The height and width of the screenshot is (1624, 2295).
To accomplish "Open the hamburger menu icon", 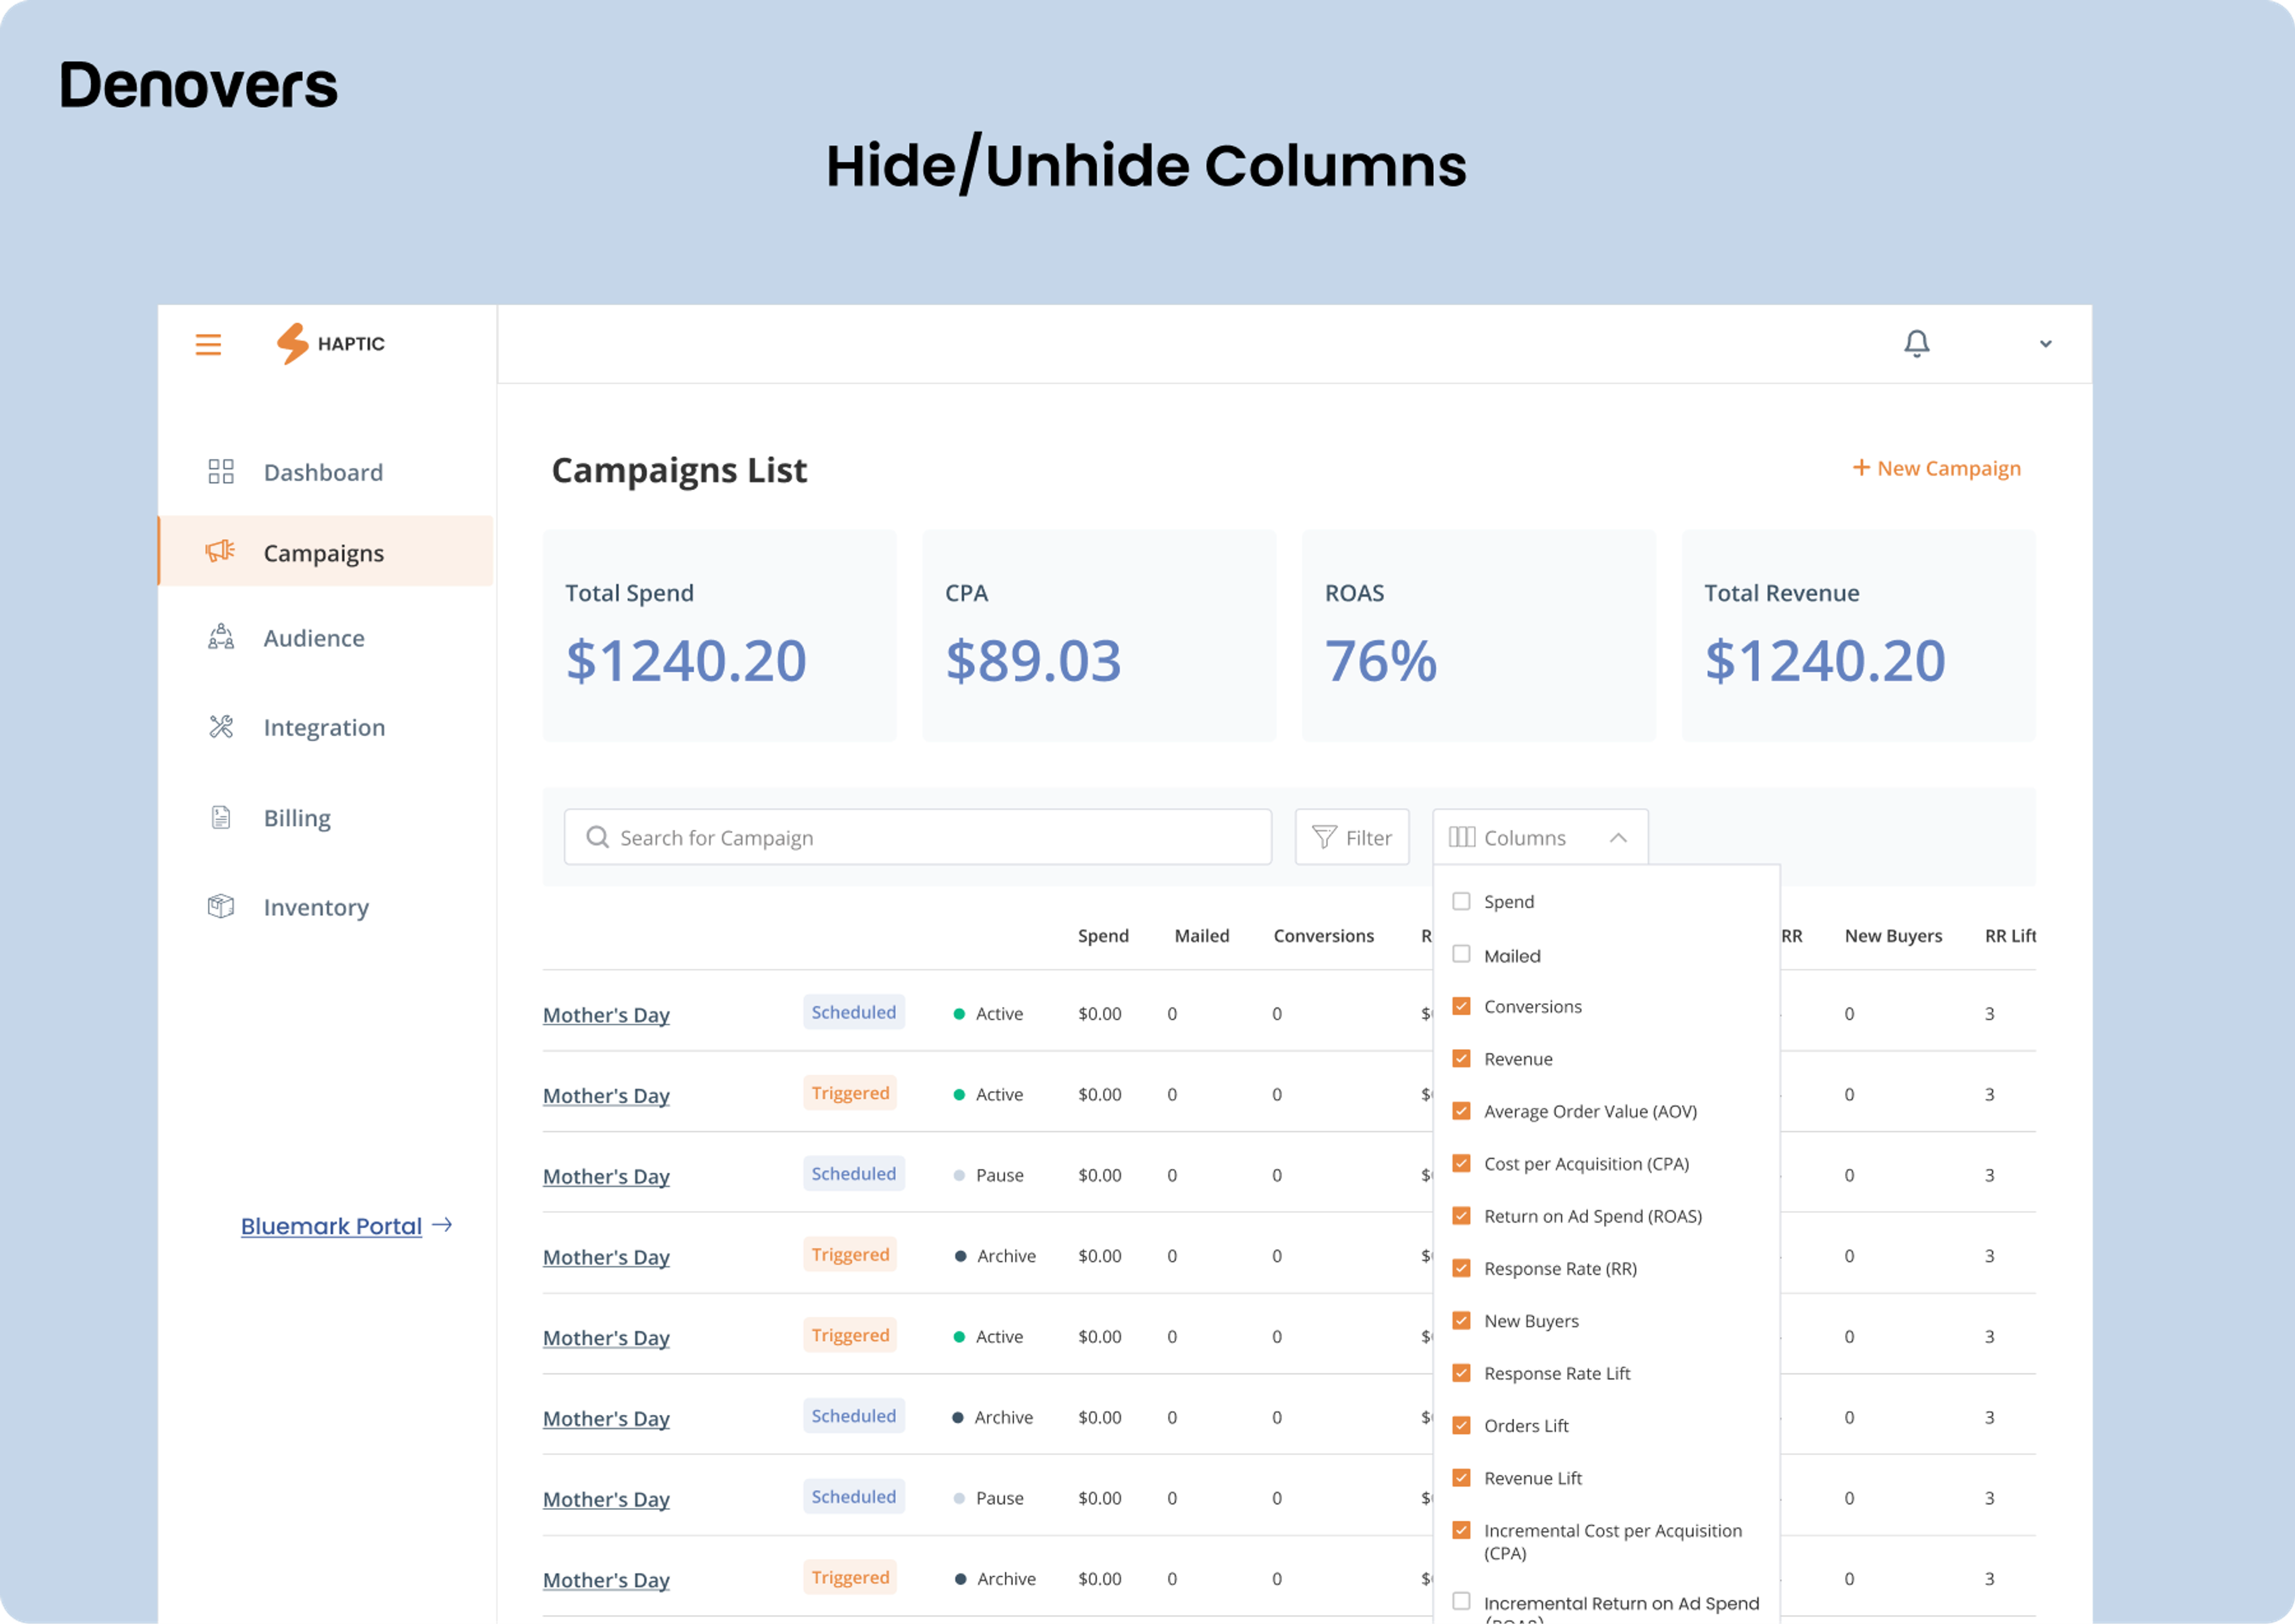I will 208,345.
